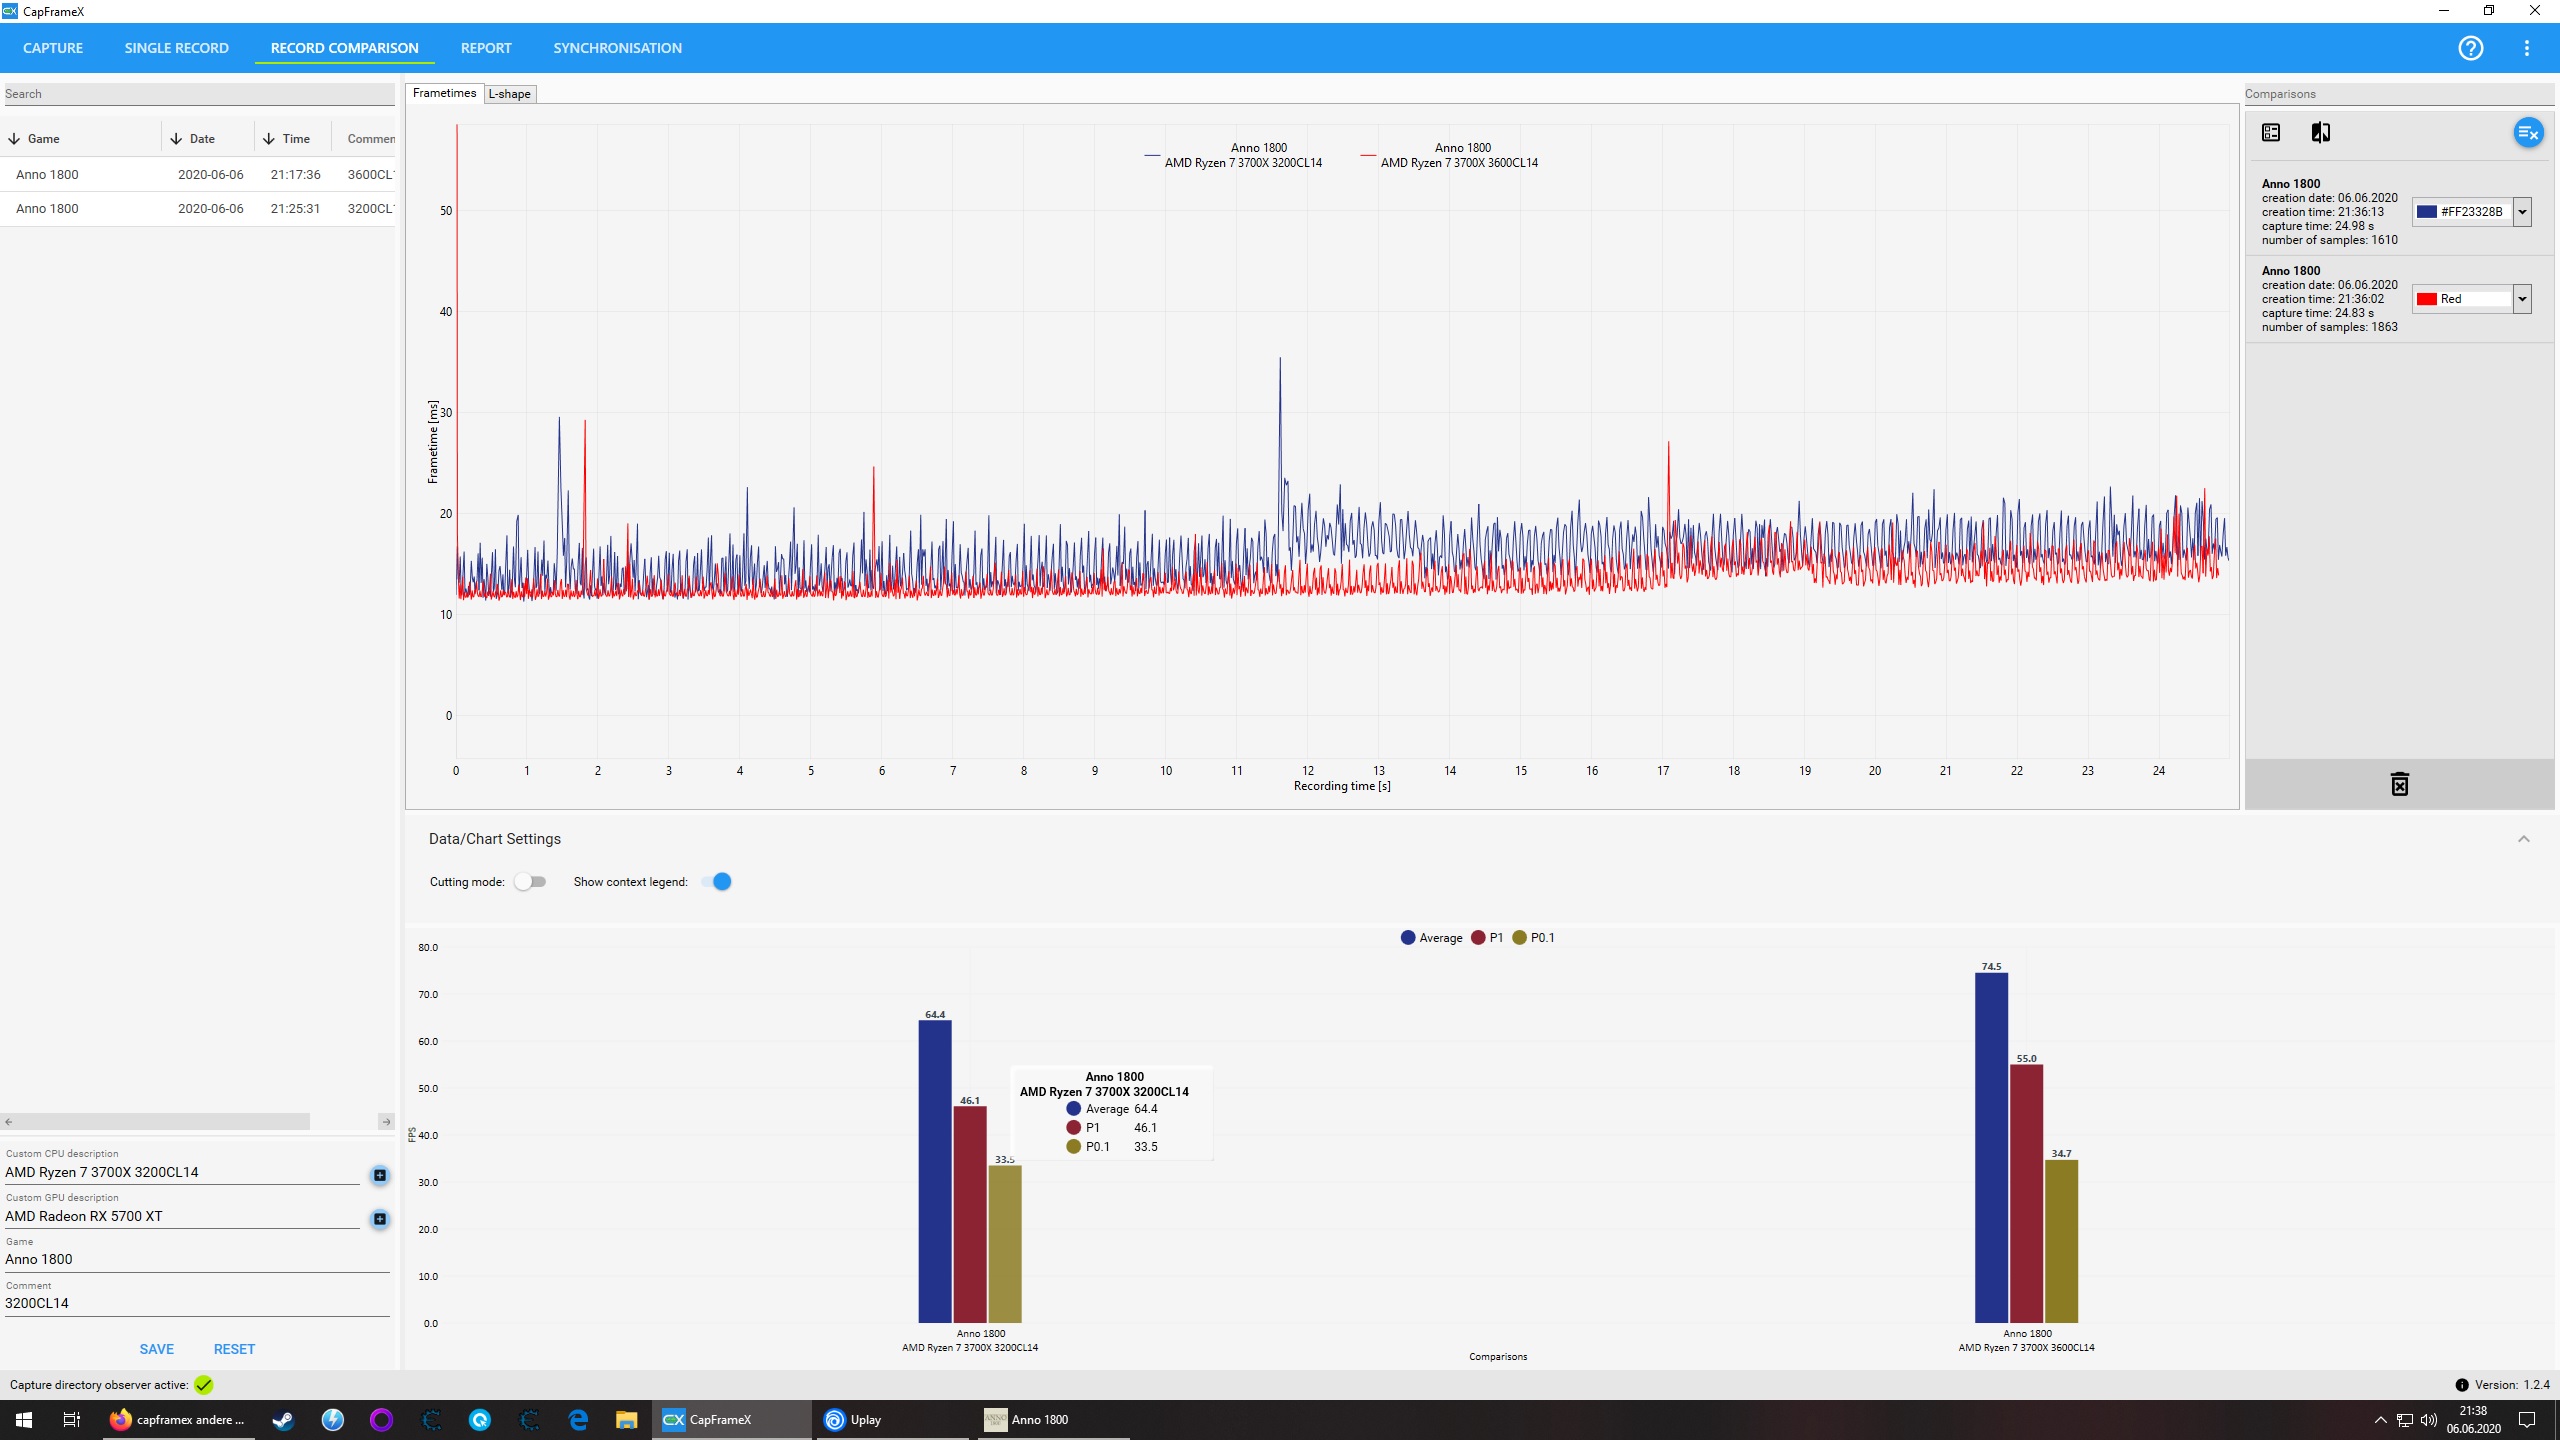Click the plus icon beside Custom CPU description
2560x1440 pixels.
point(380,1175)
